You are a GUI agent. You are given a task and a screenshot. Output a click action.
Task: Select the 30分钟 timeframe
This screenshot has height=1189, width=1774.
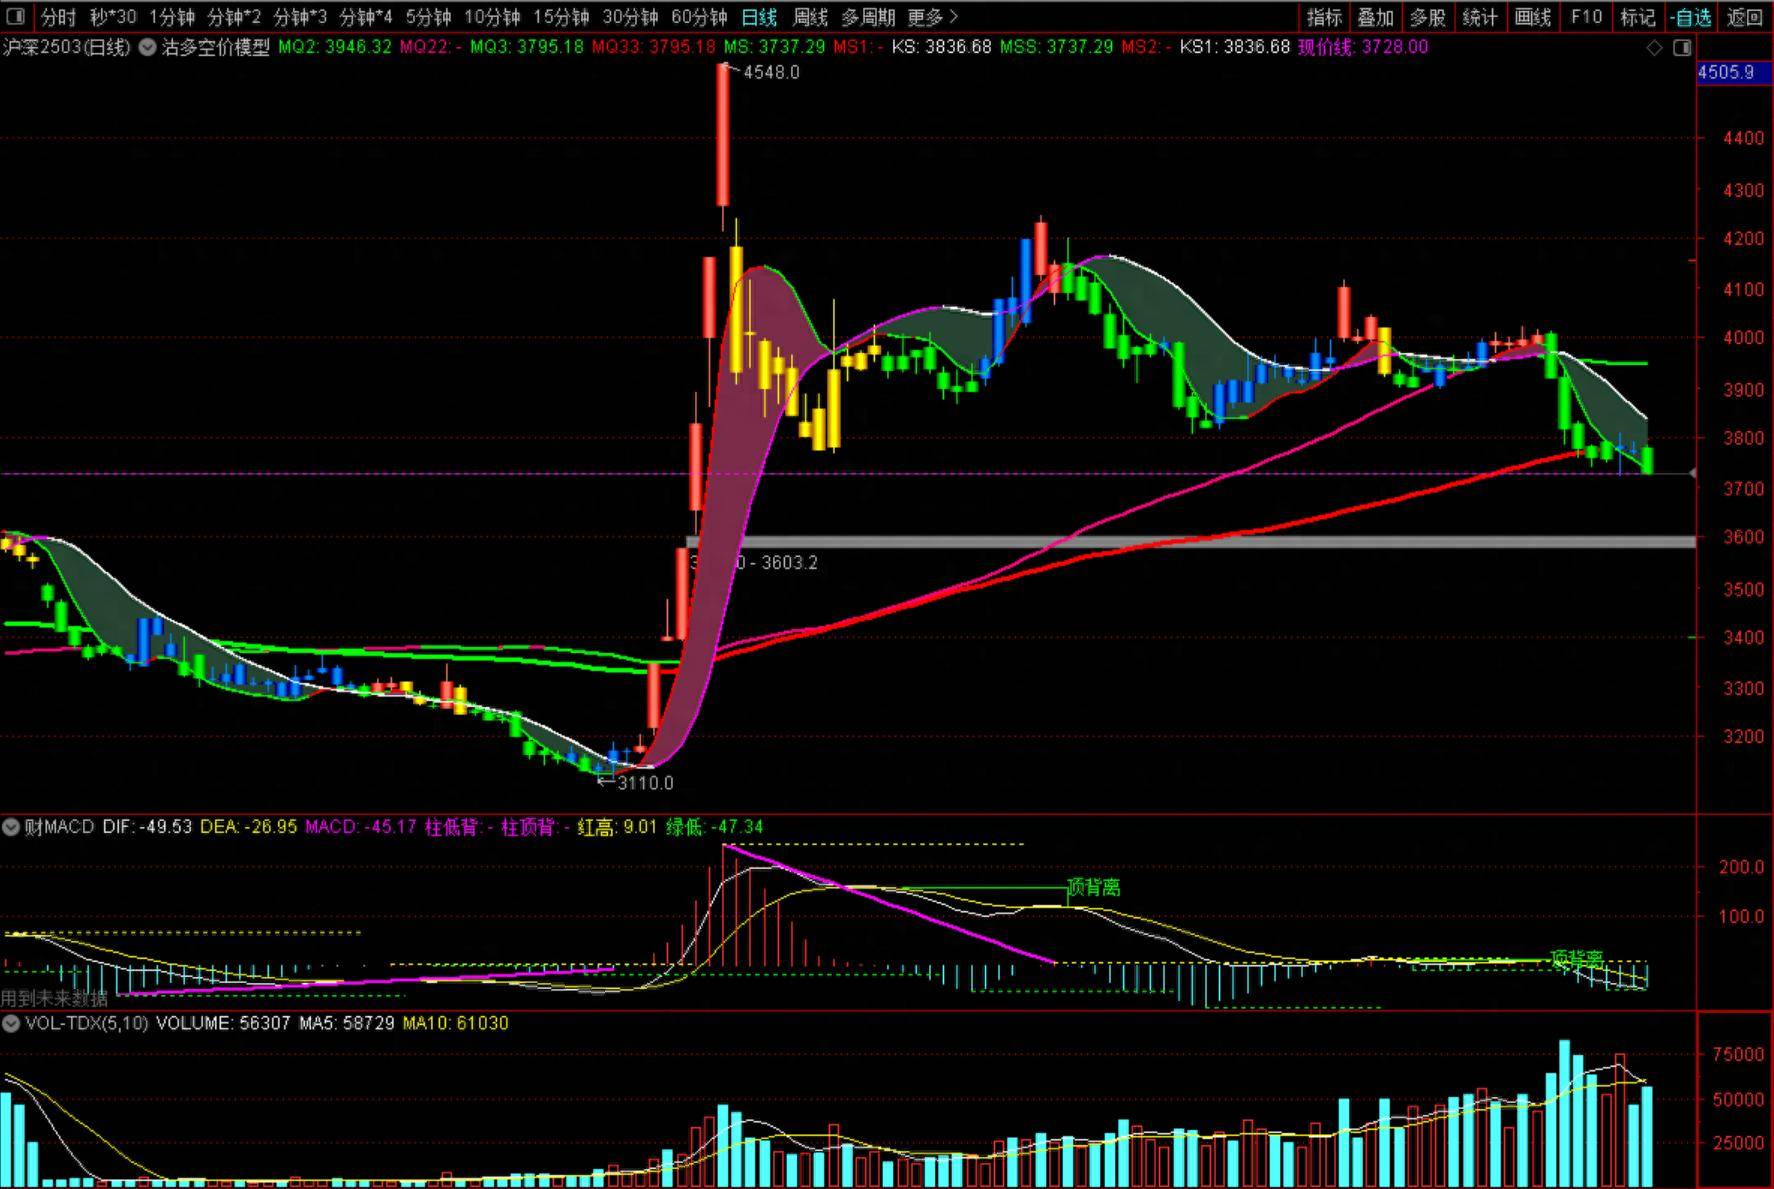pyautogui.click(x=630, y=17)
